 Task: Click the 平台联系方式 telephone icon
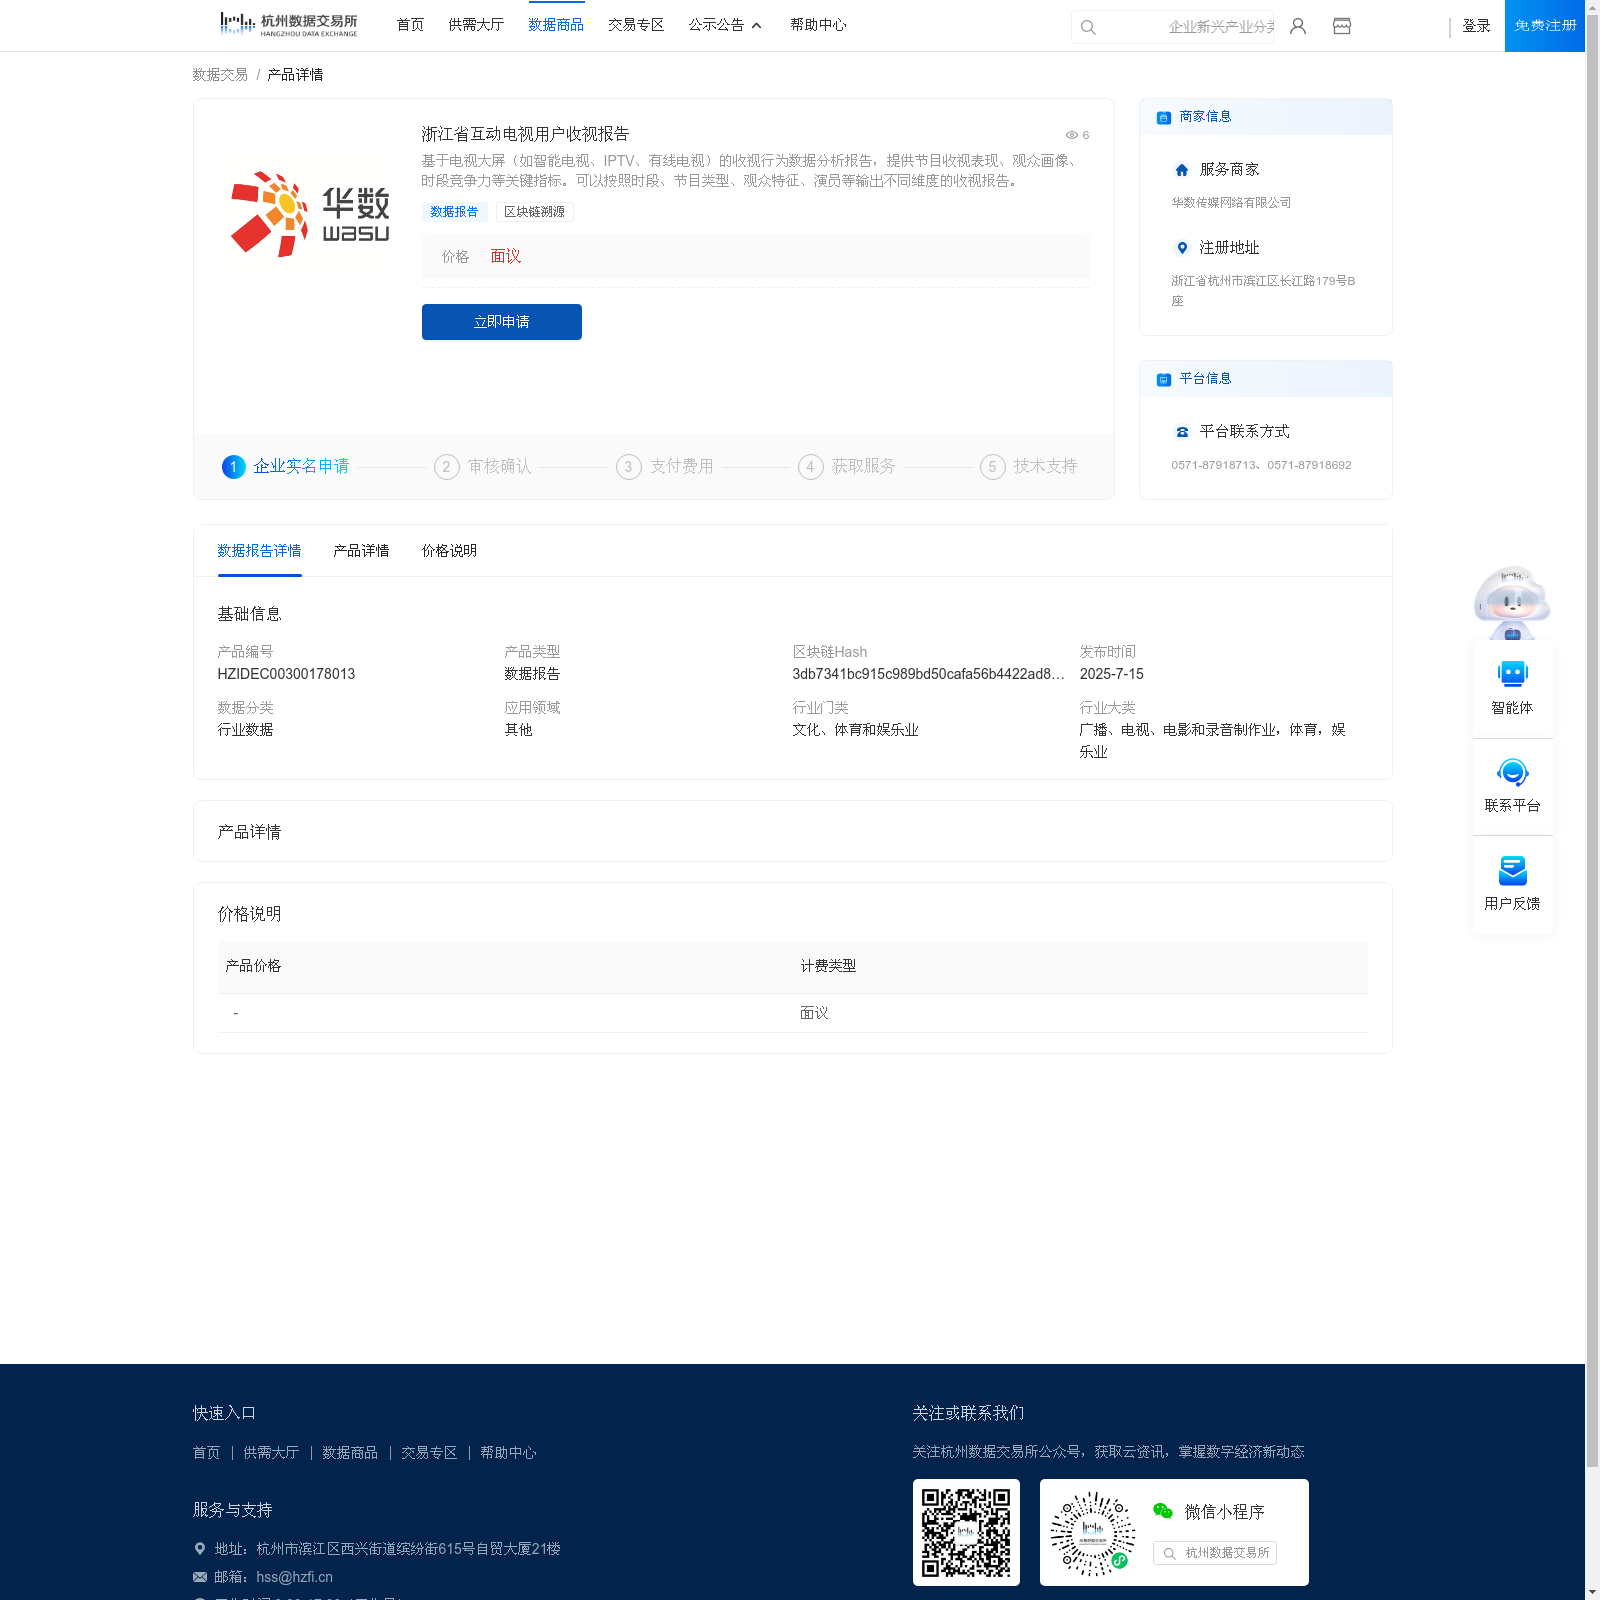pos(1182,432)
